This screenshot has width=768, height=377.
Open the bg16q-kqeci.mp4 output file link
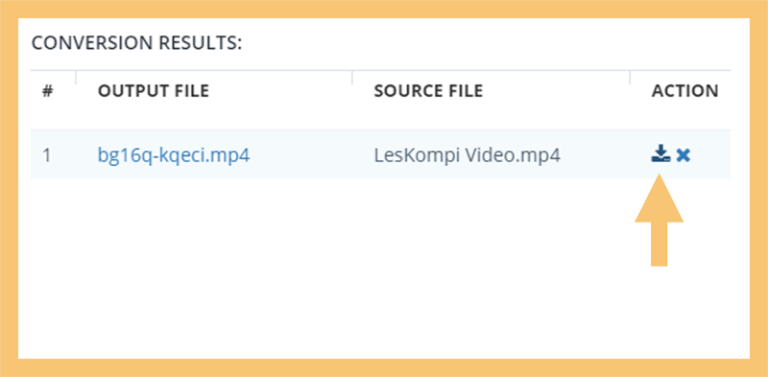click(x=174, y=155)
